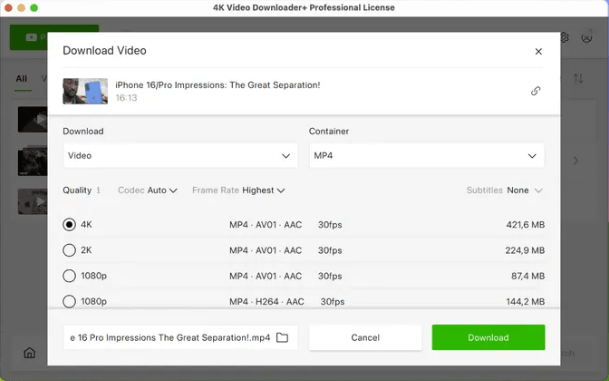
Task: Click the Quality info icon
Action: [99, 190]
